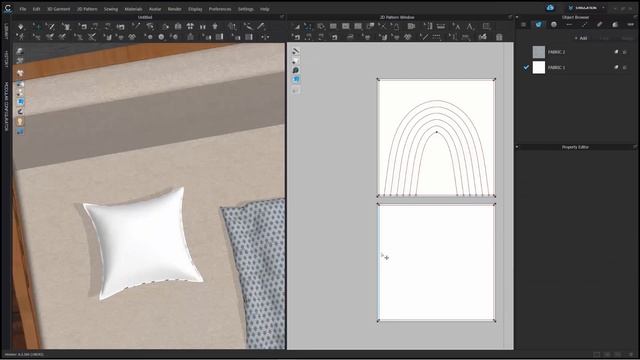Select the highlighted Edit Pattern tool
The width and height of the screenshot is (640, 360).
(308, 27)
